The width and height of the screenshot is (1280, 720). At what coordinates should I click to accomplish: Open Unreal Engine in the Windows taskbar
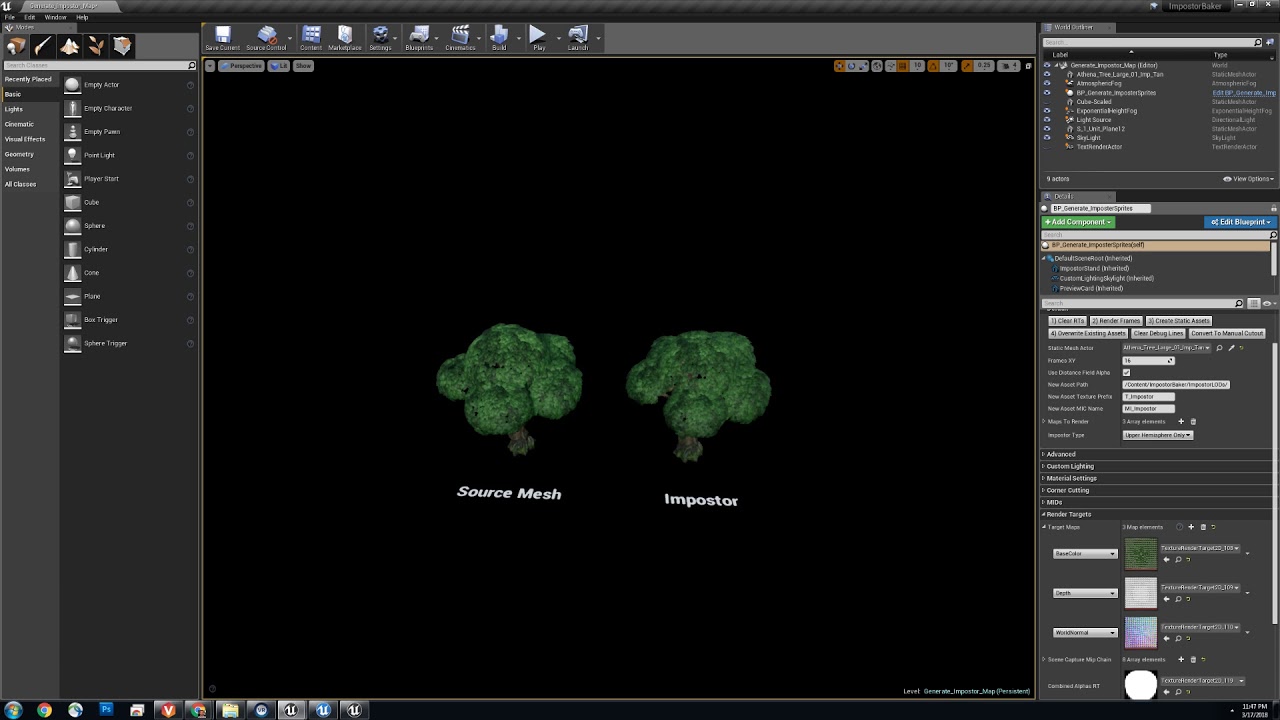point(291,710)
